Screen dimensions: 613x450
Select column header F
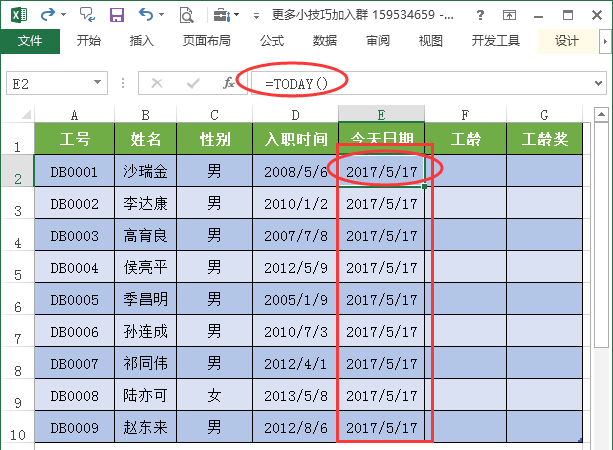coord(466,113)
